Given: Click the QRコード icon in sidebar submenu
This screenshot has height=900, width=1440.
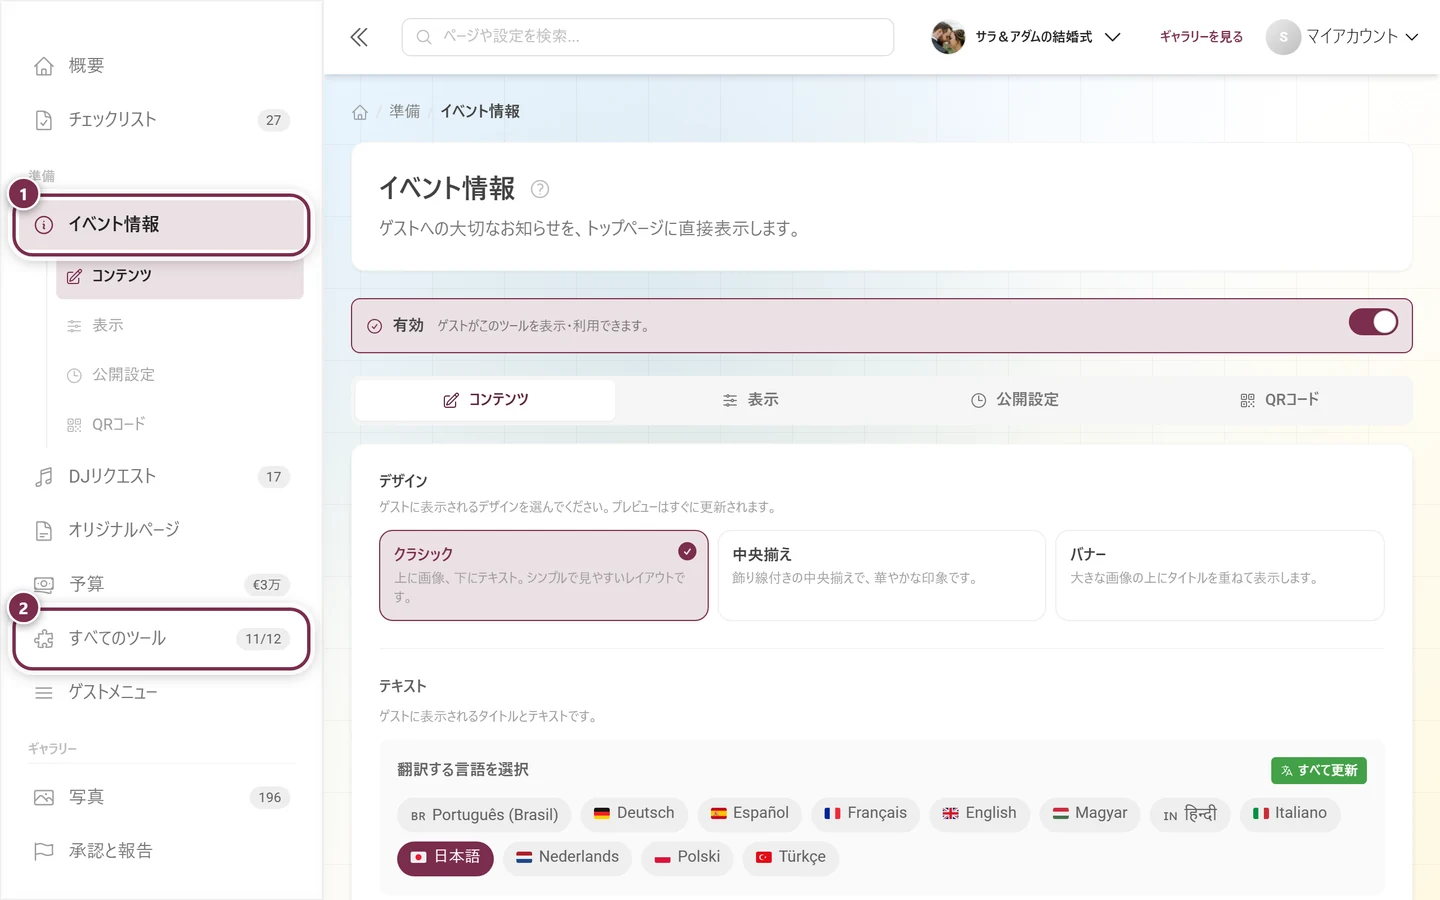Looking at the screenshot, I should pyautogui.click(x=74, y=425).
